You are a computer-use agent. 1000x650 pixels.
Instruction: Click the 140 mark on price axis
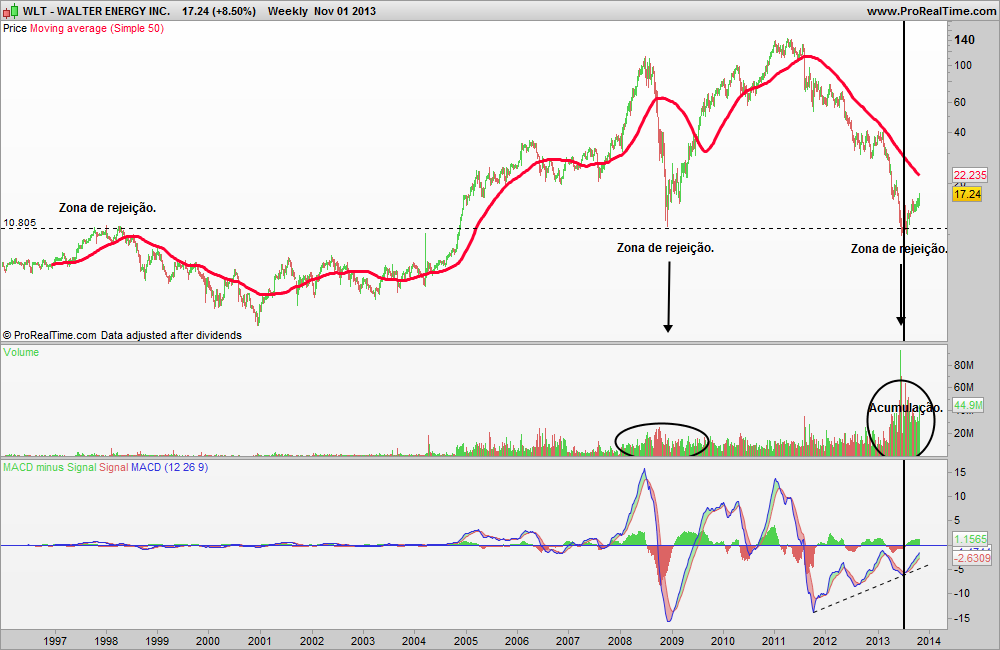(x=964, y=40)
